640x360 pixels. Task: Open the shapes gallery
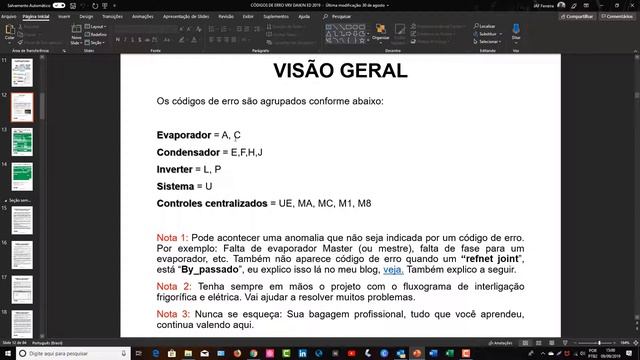pos(346,33)
